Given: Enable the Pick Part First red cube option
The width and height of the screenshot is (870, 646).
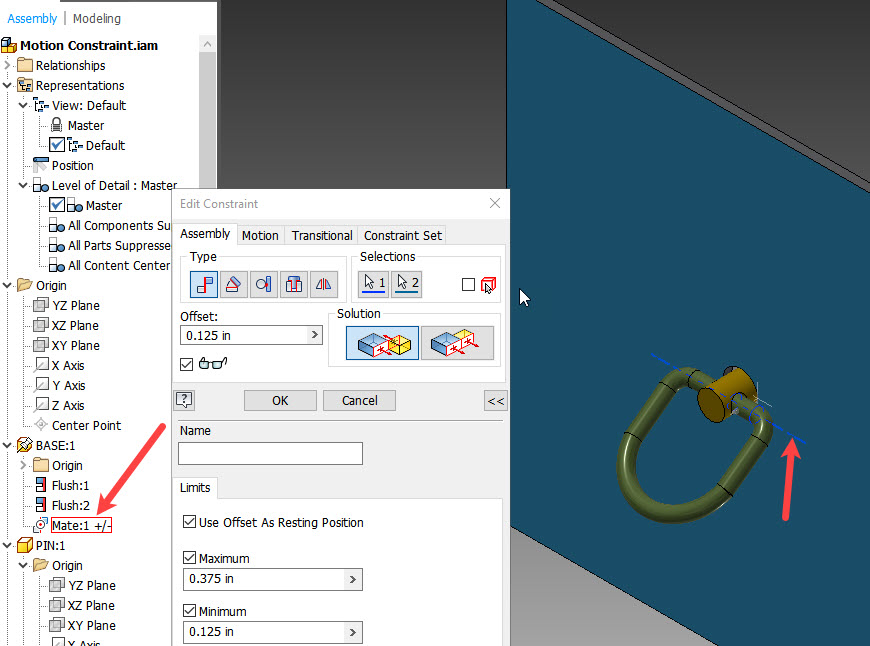Looking at the screenshot, I should 488,284.
